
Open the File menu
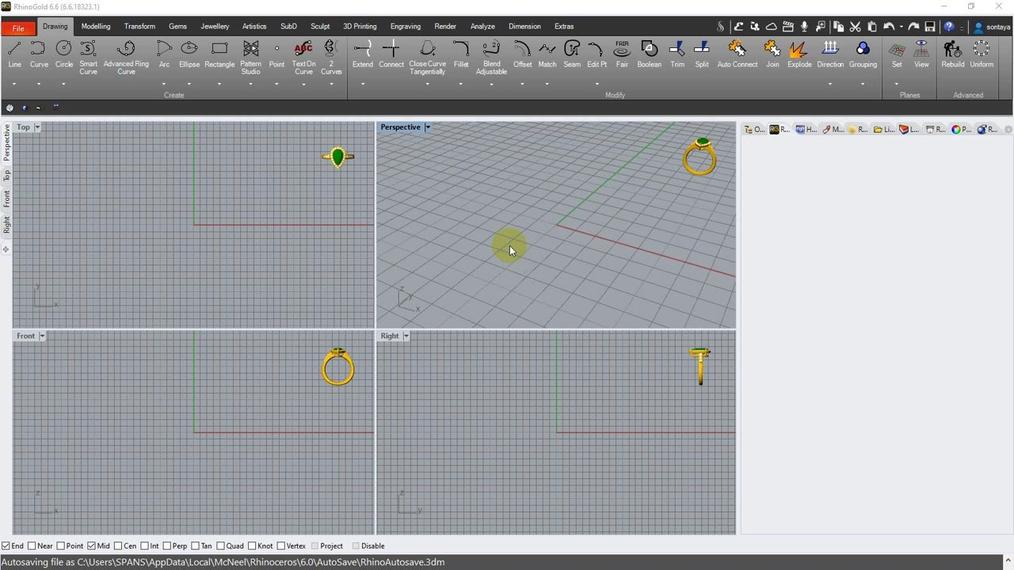pyautogui.click(x=18, y=28)
